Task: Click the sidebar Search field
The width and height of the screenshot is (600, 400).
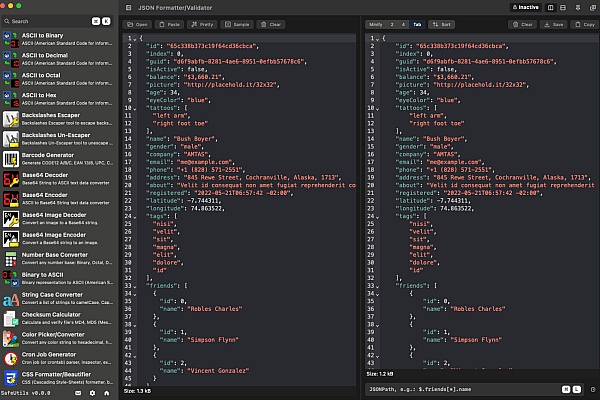Action: pos(57,21)
